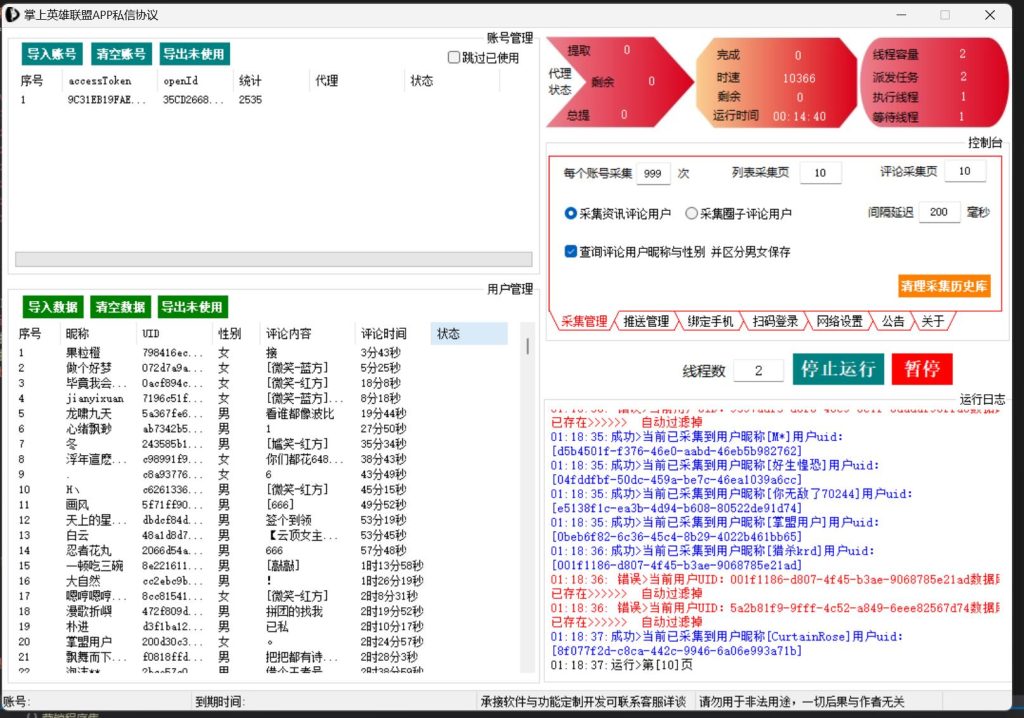Go to the 扫码登录 tab
Screen dimensions: 1024x718
(x=775, y=321)
